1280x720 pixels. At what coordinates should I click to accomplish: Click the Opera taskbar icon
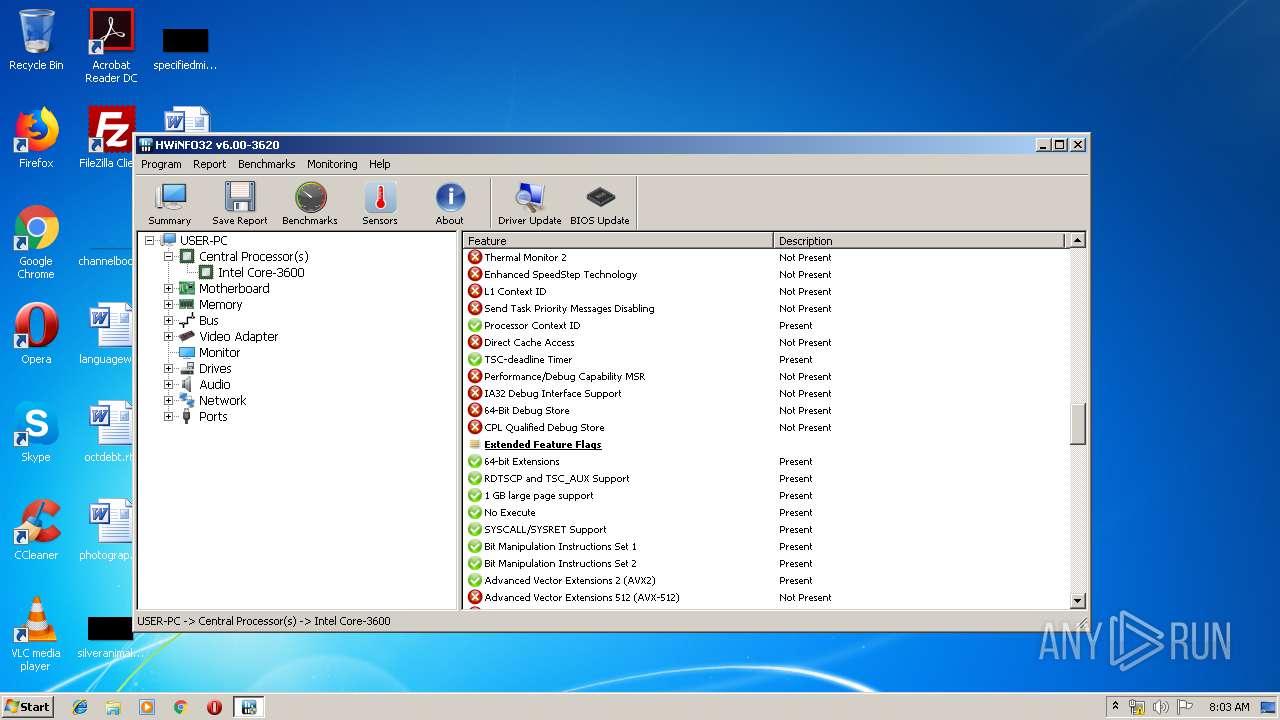click(214, 707)
